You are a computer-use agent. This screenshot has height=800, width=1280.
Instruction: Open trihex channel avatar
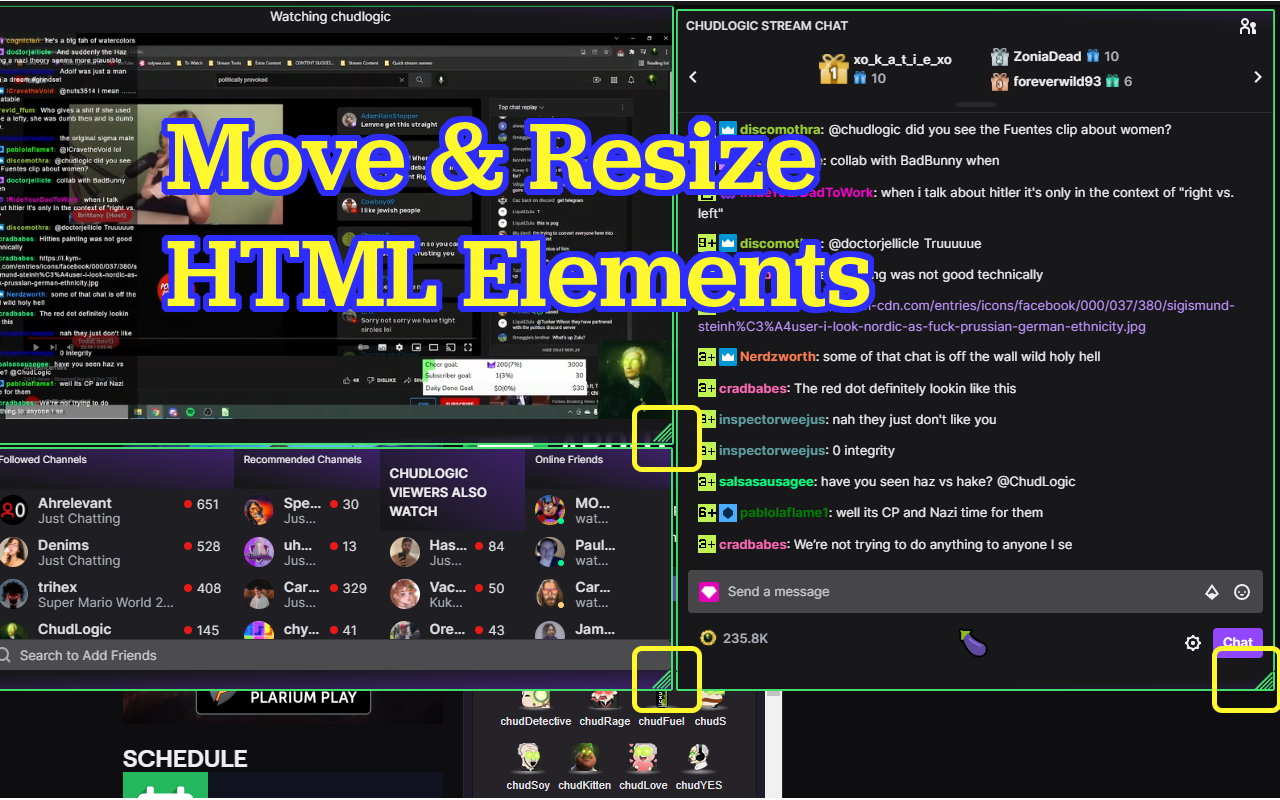point(14,594)
